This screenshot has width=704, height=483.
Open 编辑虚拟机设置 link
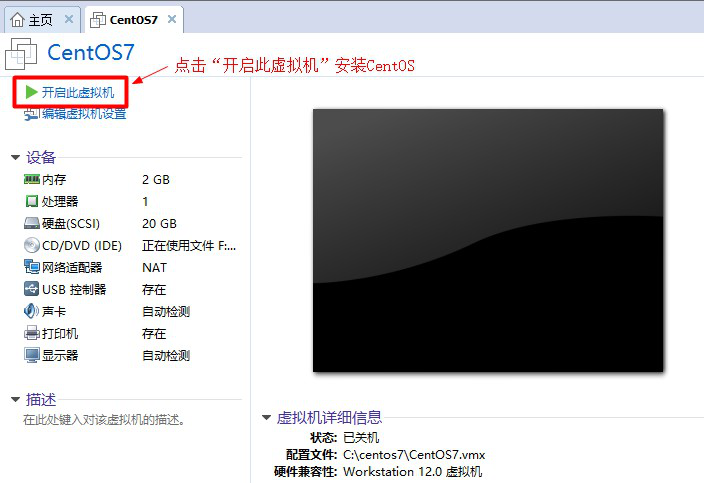[84, 114]
